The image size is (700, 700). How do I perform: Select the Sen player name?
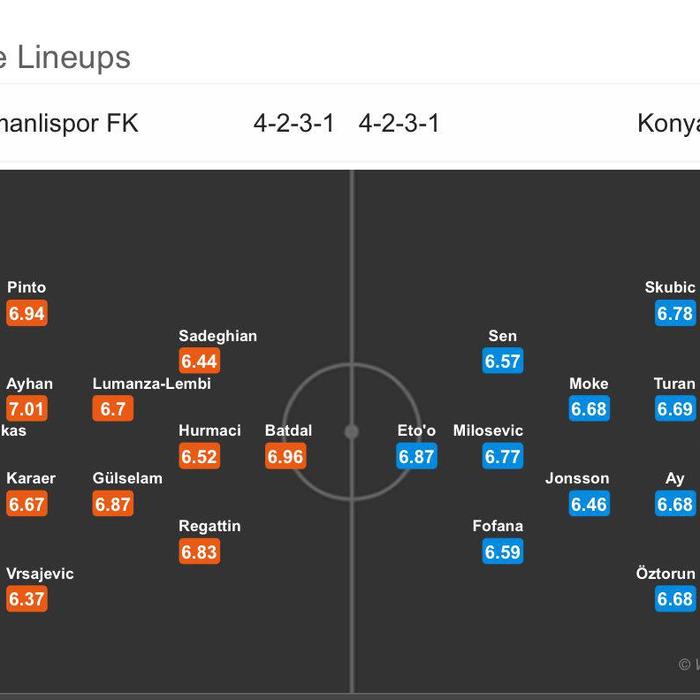(x=503, y=336)
